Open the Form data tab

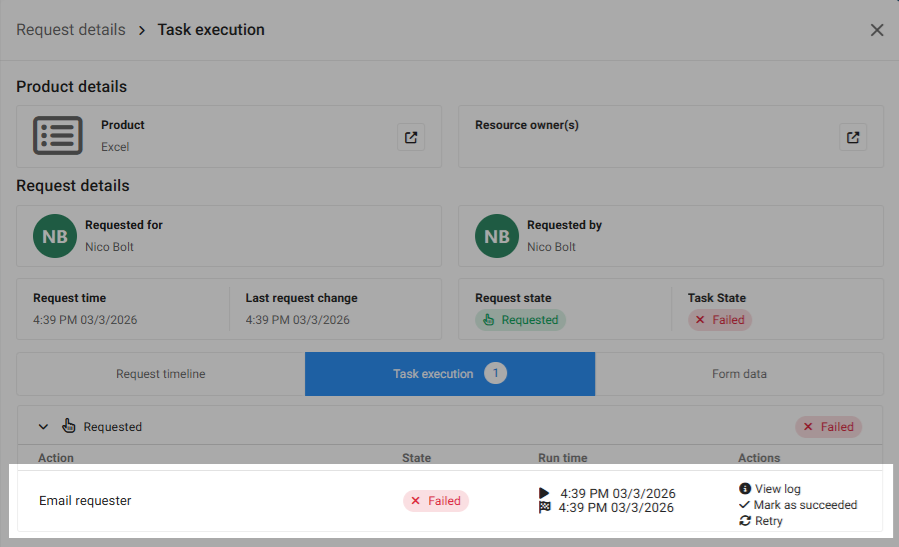[739, 374]
